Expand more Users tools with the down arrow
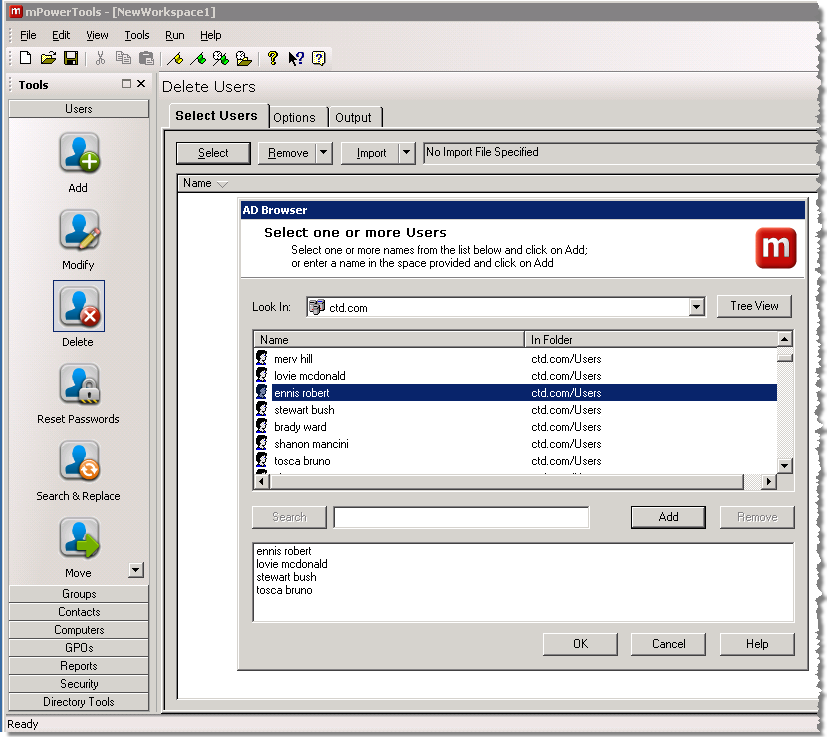 (136, 570)
